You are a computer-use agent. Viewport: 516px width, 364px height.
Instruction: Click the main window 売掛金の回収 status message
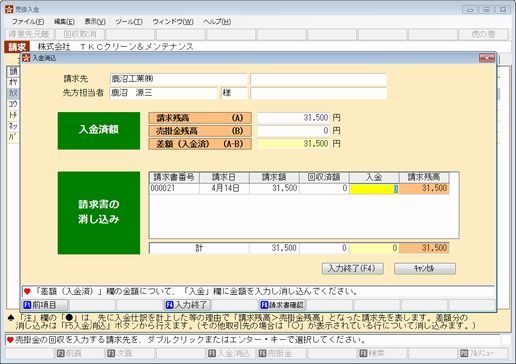pyautogui.click(x=253, y=340)
